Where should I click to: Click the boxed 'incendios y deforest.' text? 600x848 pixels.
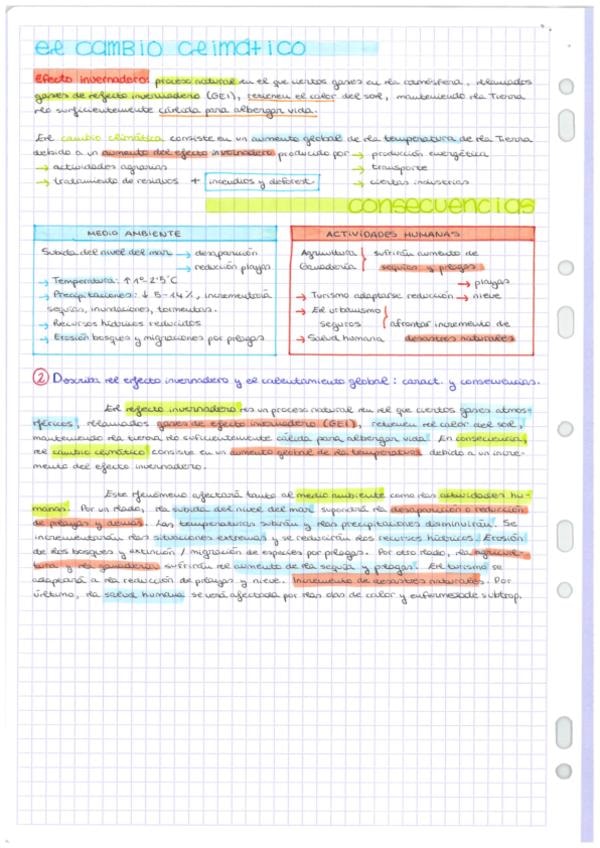click(262, 182)
